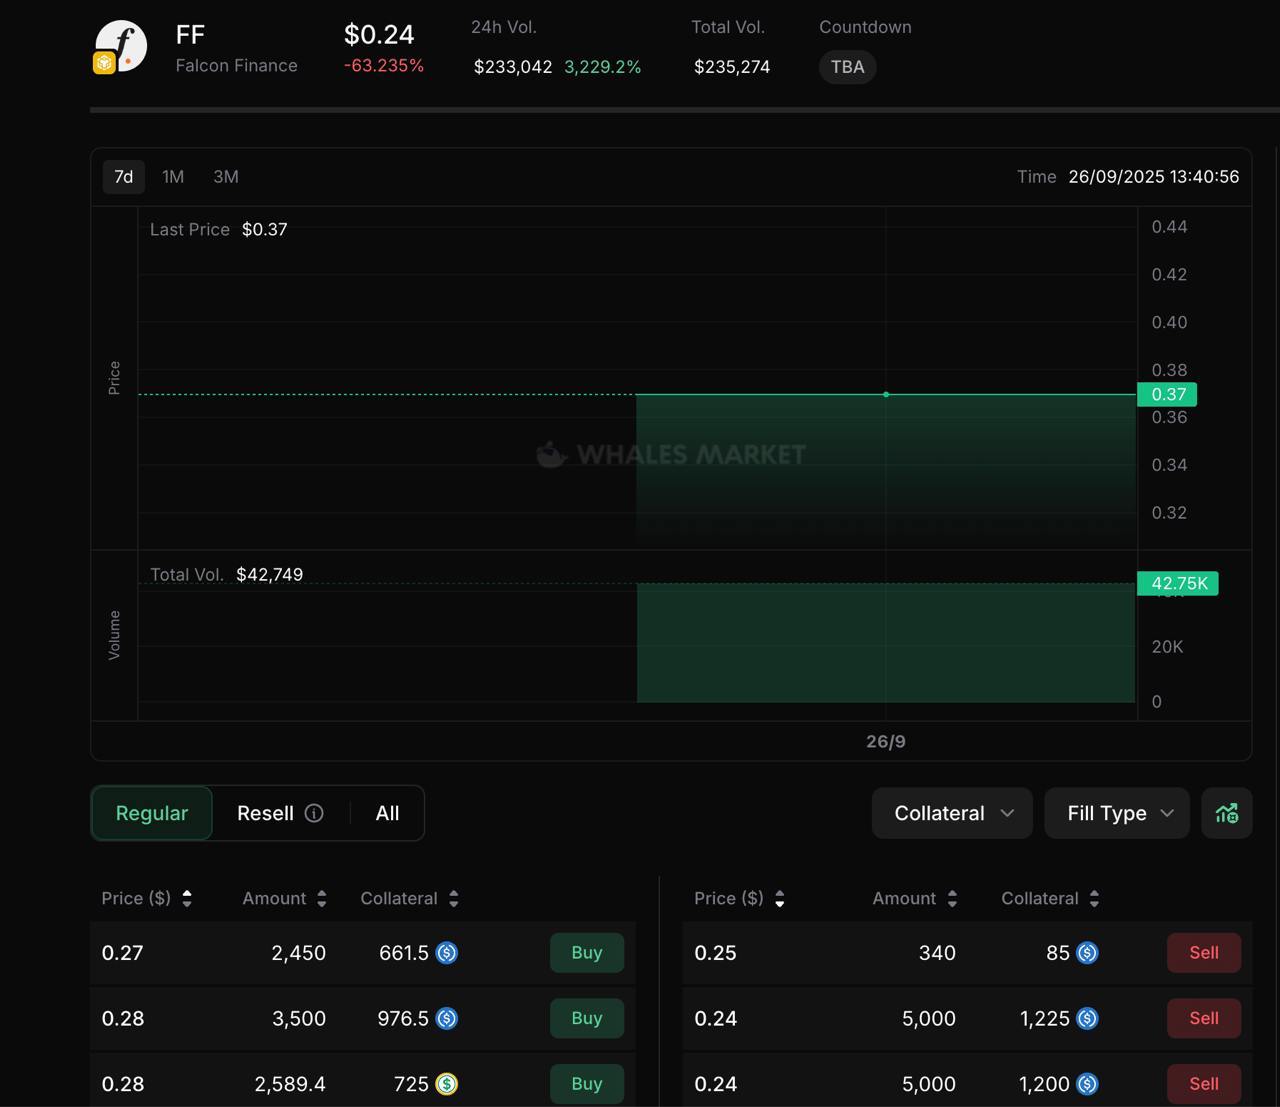The height and width of the screenshot is (1107, 1280).
Task: Sell into 0.24 offer with 1,225 collateral
Action: (x=1204, y=1018)
